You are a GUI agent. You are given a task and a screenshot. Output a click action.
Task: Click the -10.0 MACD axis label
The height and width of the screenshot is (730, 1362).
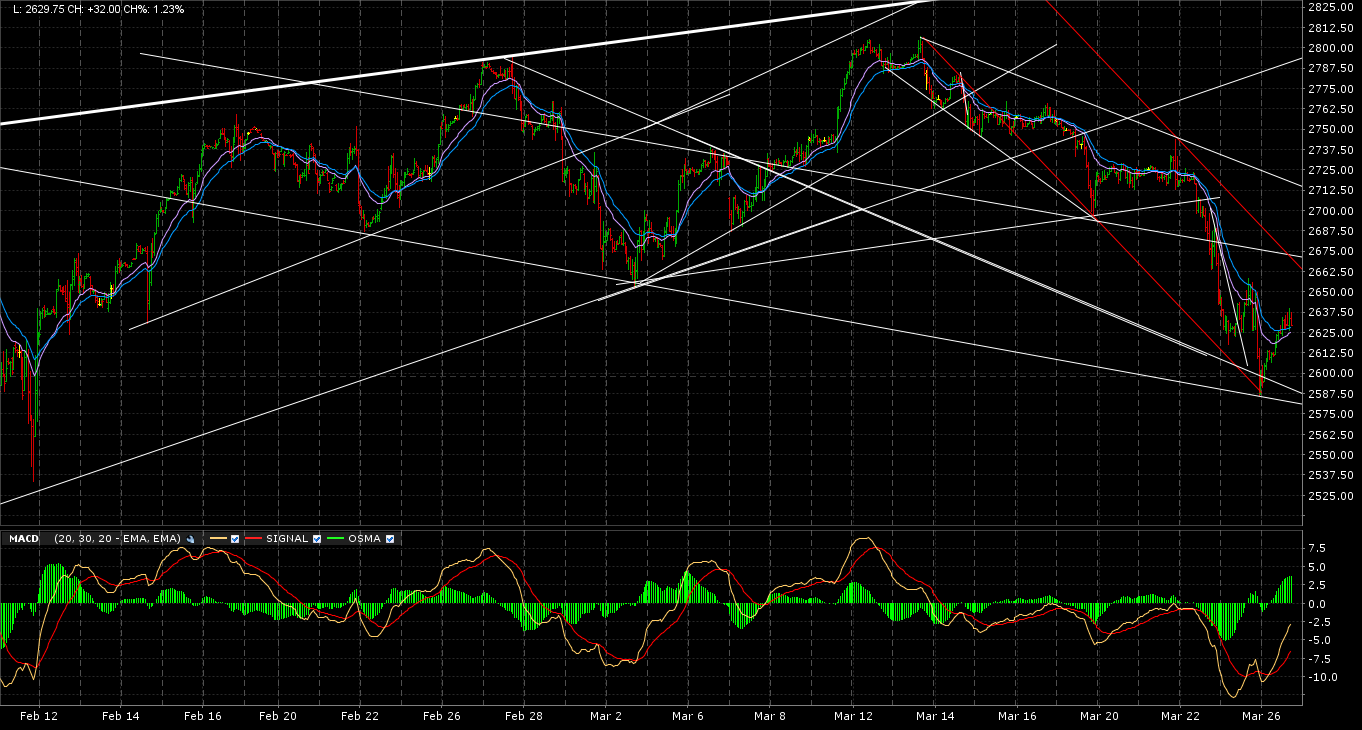pos(1322,677)
